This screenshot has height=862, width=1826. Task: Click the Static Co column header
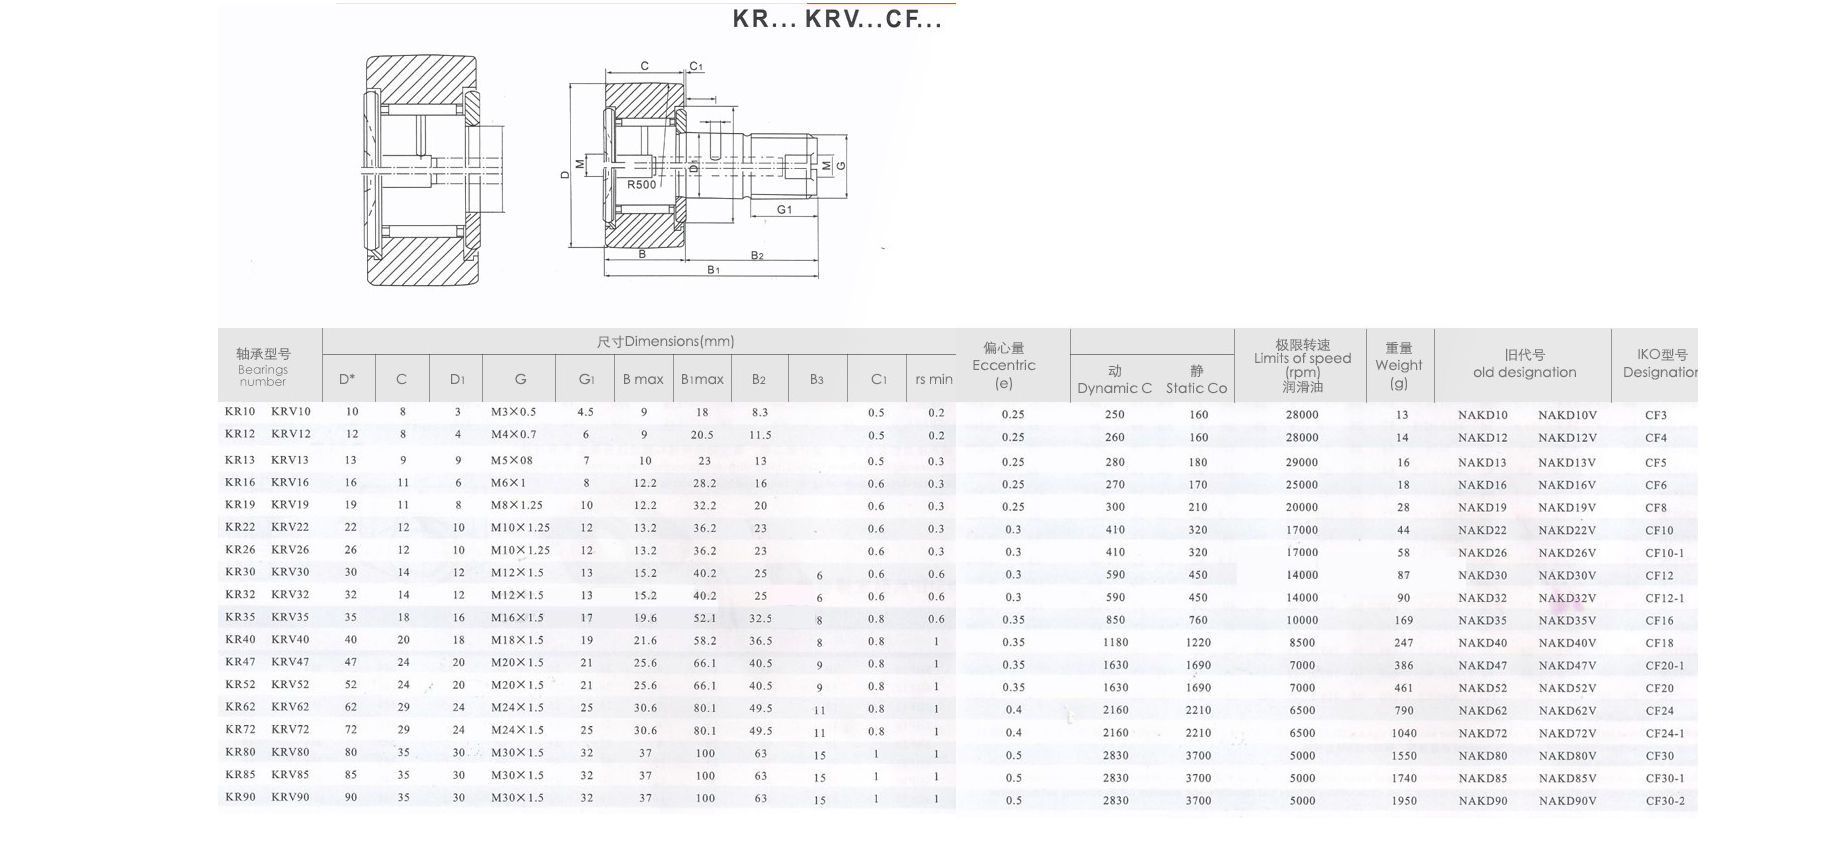point(1196,380)
